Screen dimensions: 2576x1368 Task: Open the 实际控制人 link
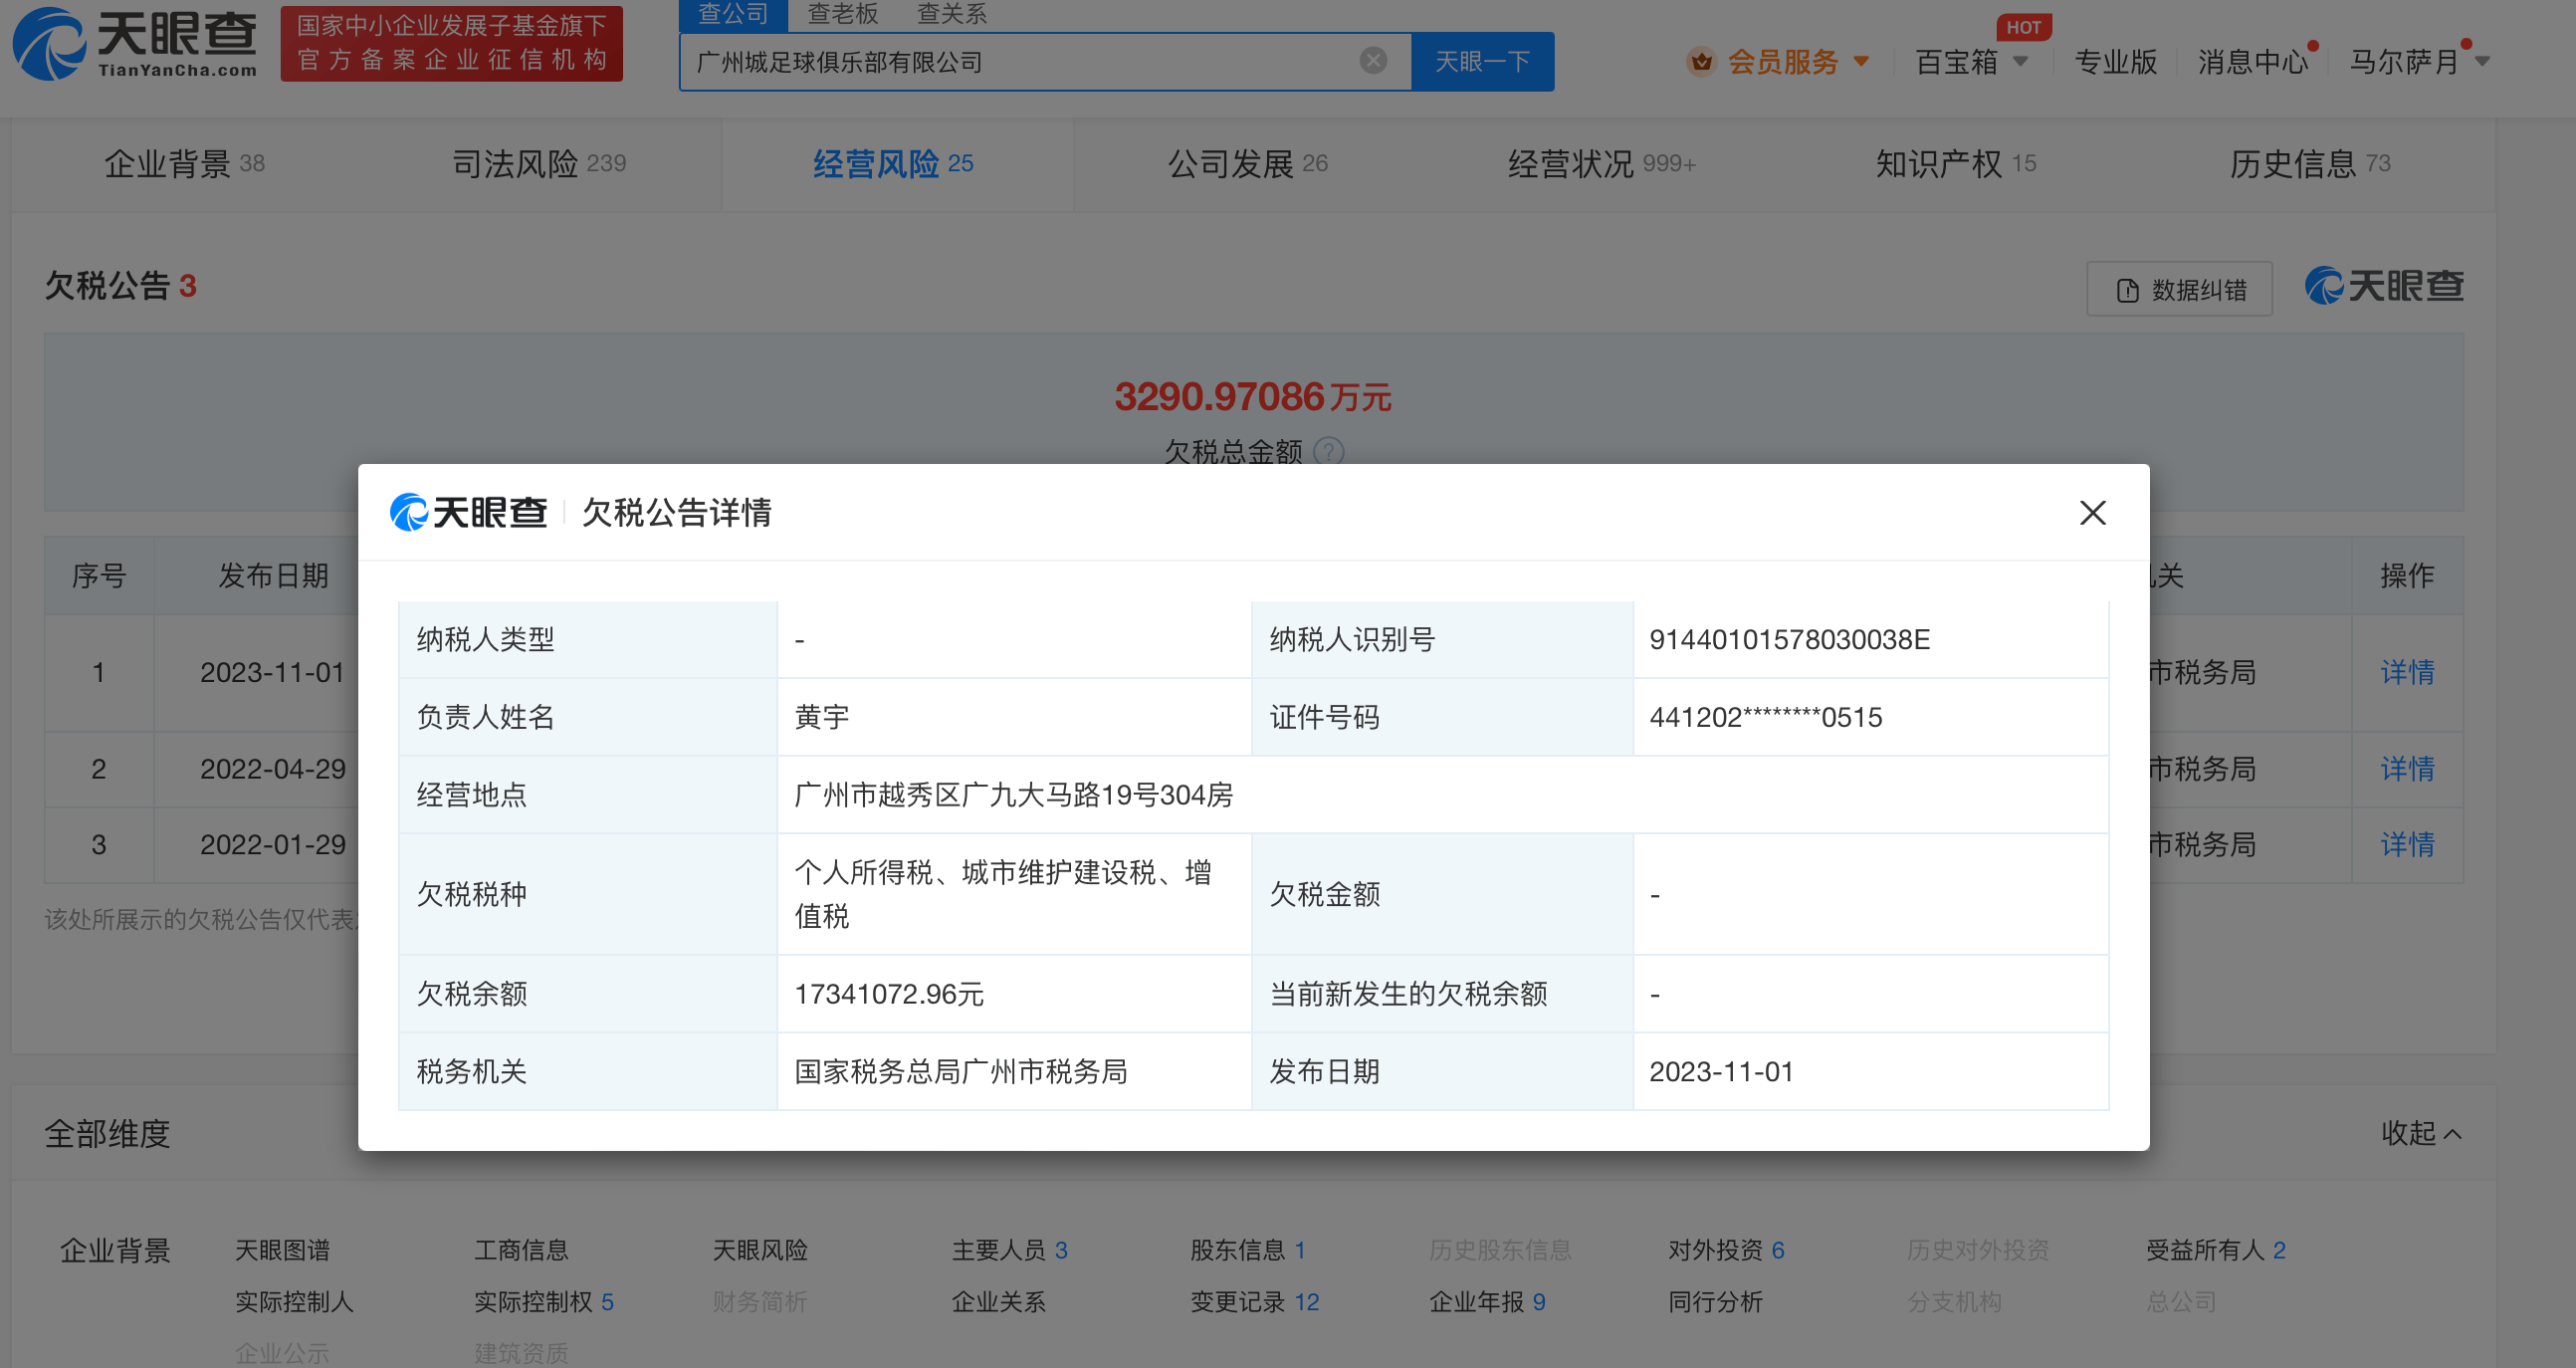(294, 1302)
